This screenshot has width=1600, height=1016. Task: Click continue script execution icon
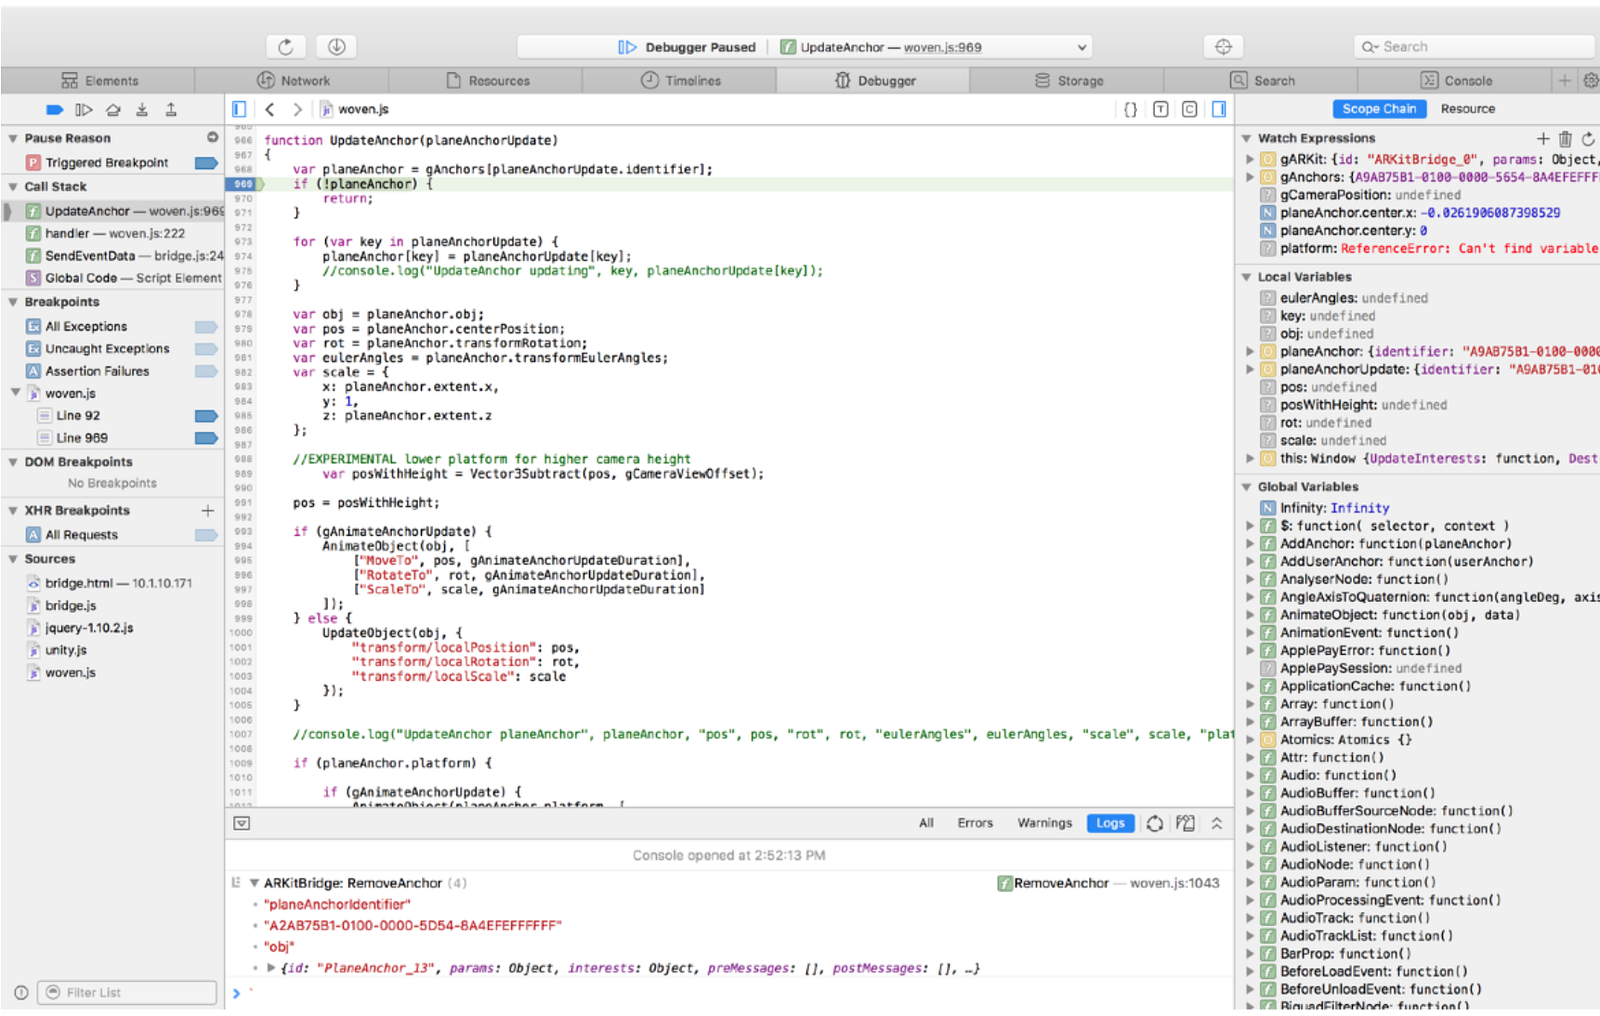84,110
